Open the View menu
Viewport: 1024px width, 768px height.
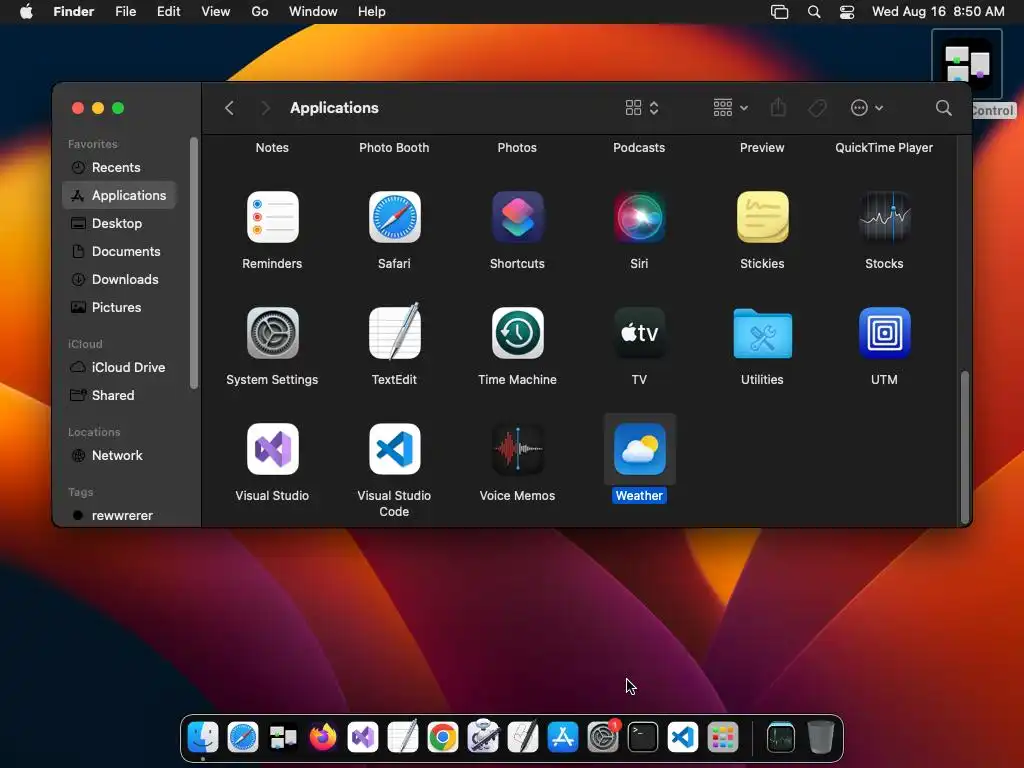click(x=216, y=12)
